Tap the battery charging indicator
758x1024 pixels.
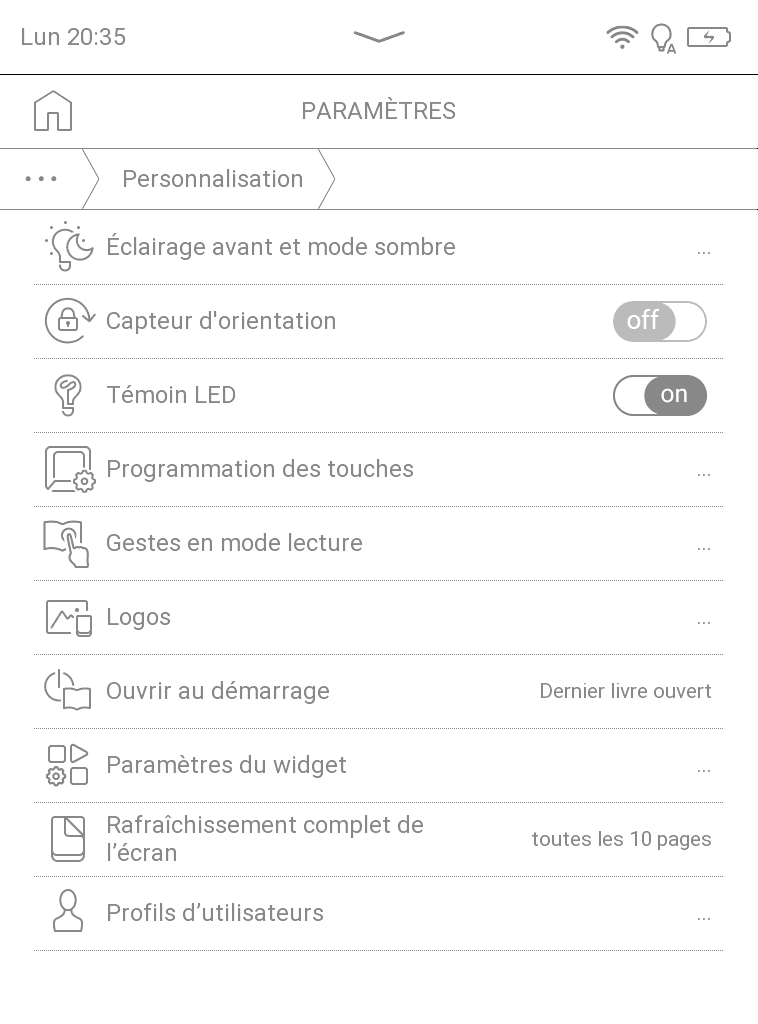pyautogui.click(x=709, y=38)
